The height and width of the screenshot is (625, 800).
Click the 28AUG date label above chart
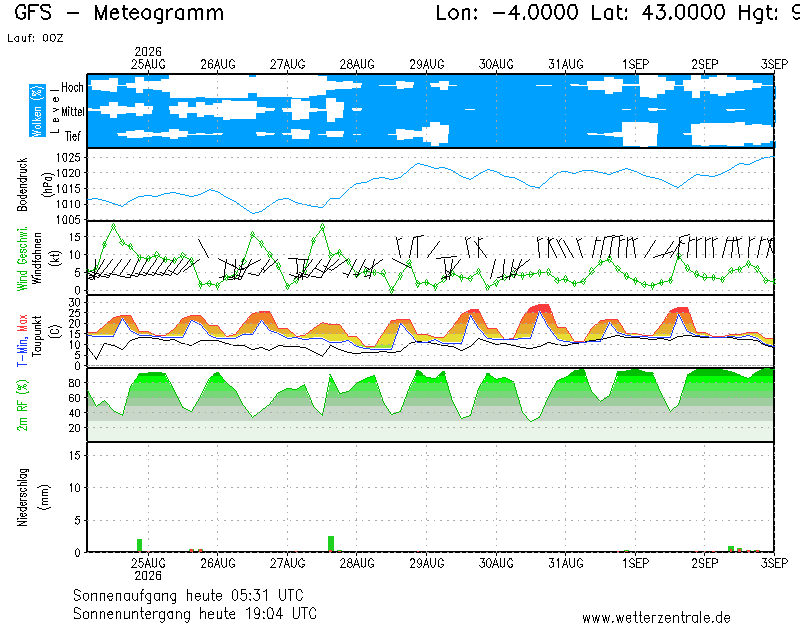point(357,64)
